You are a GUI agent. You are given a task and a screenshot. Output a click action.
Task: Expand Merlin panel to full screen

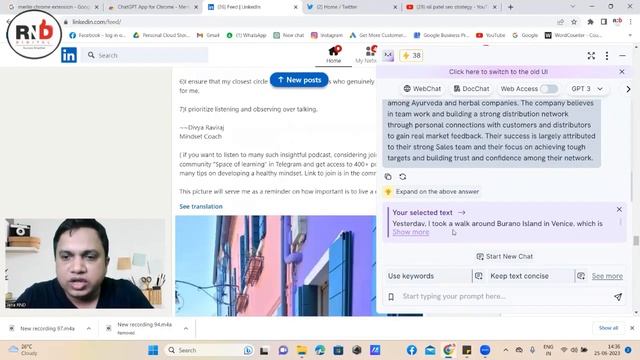pyautogui.click(x=591, y=56)
